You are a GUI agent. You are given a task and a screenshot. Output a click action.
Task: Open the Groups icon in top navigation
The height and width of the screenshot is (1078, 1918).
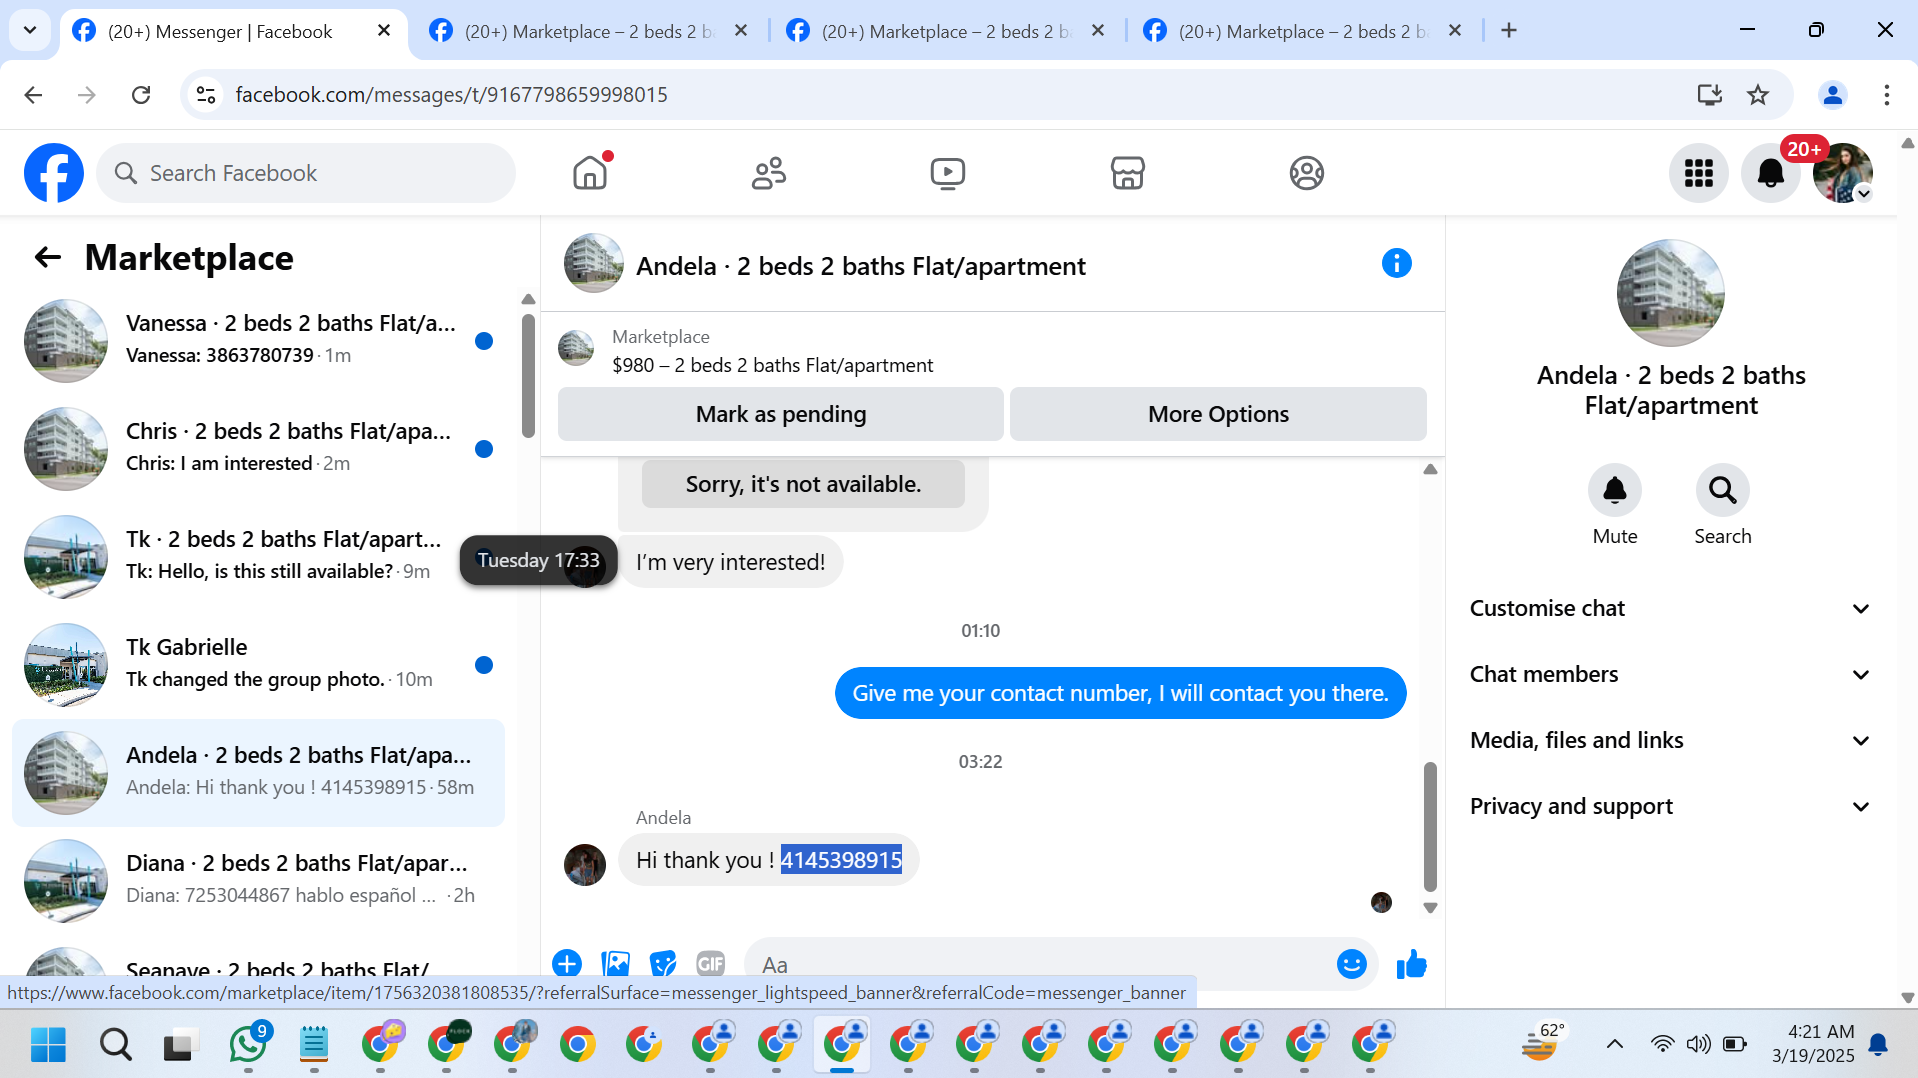coord(1306,173)
